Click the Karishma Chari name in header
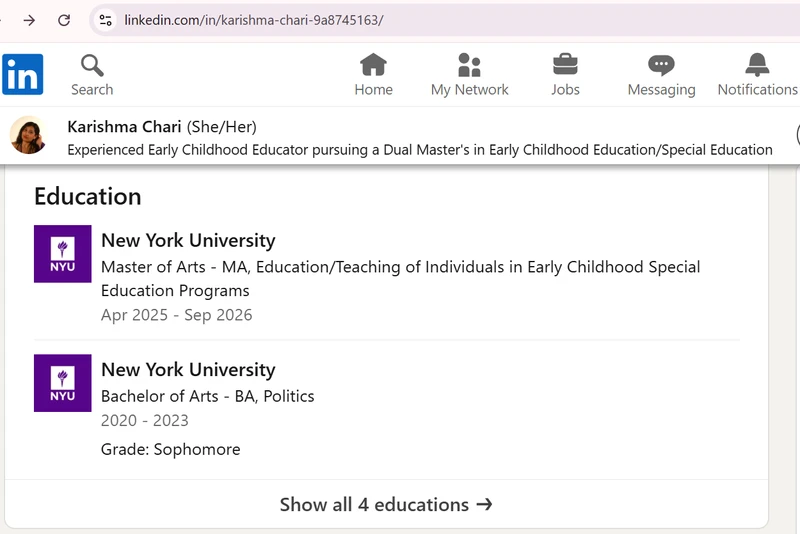Image resolution: width=800 pixels, height=534 pixels. click(124, 127)
